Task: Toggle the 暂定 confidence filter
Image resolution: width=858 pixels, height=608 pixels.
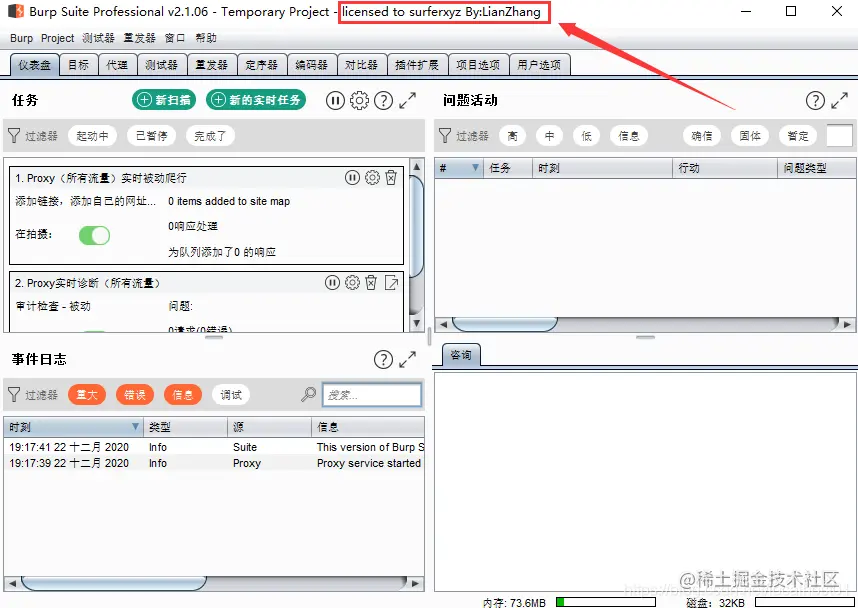Action: click(x=798, y=136)
